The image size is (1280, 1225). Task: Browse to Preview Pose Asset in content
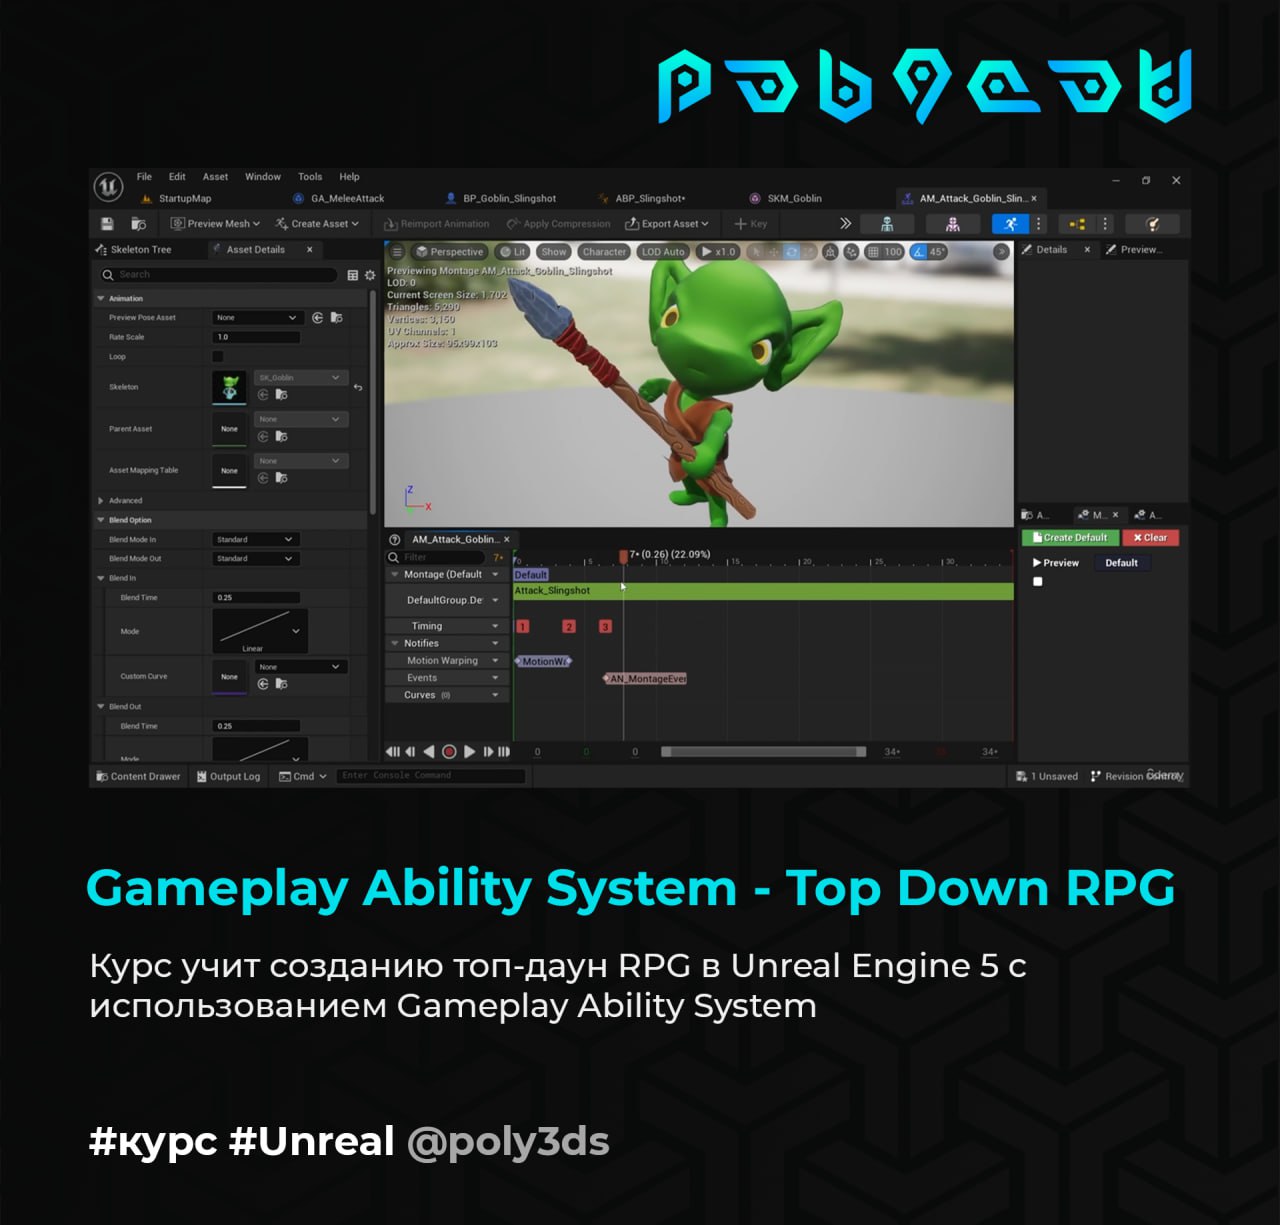pyautogui.click(x=337, y=318)
